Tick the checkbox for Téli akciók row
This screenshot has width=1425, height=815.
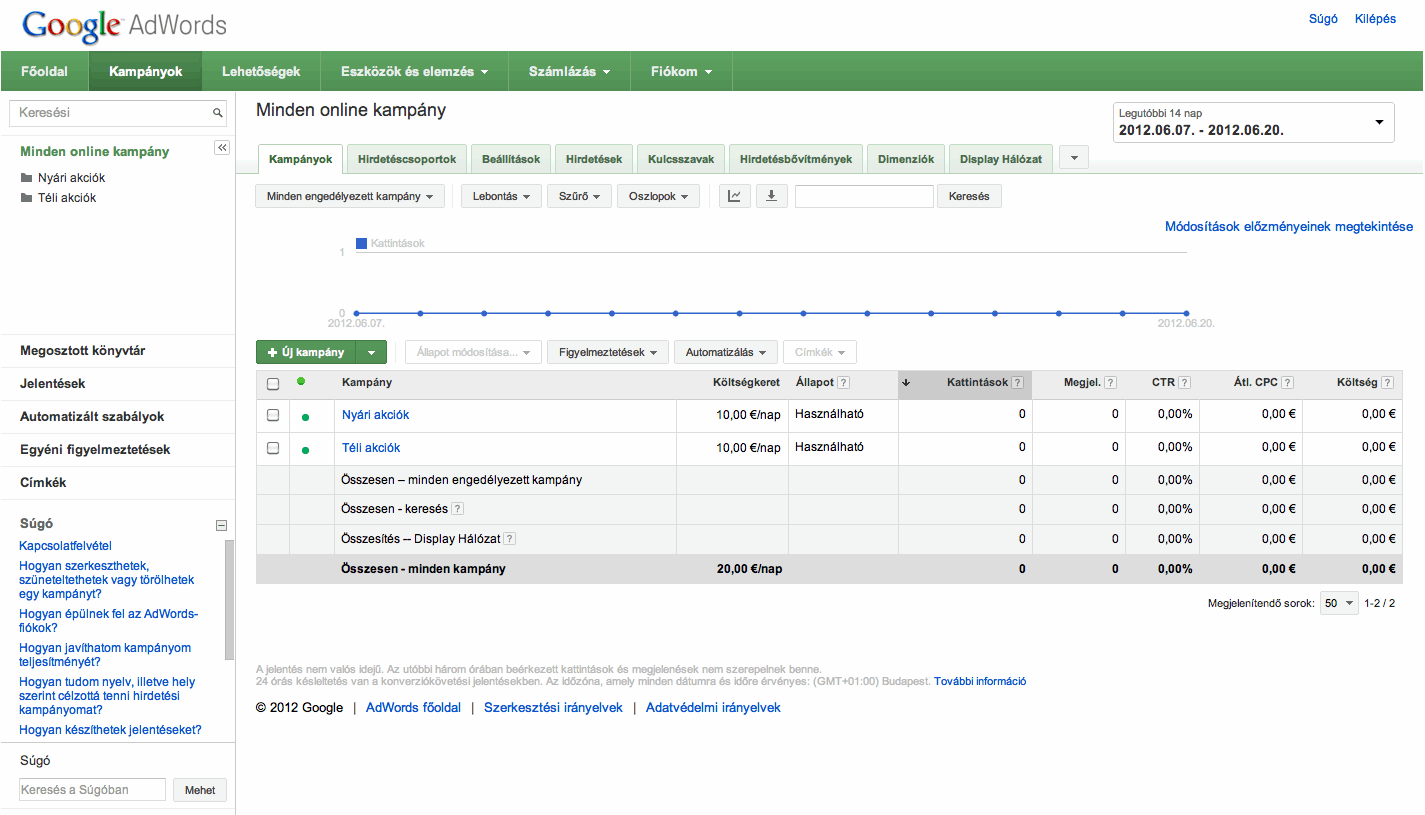(273, 448)
